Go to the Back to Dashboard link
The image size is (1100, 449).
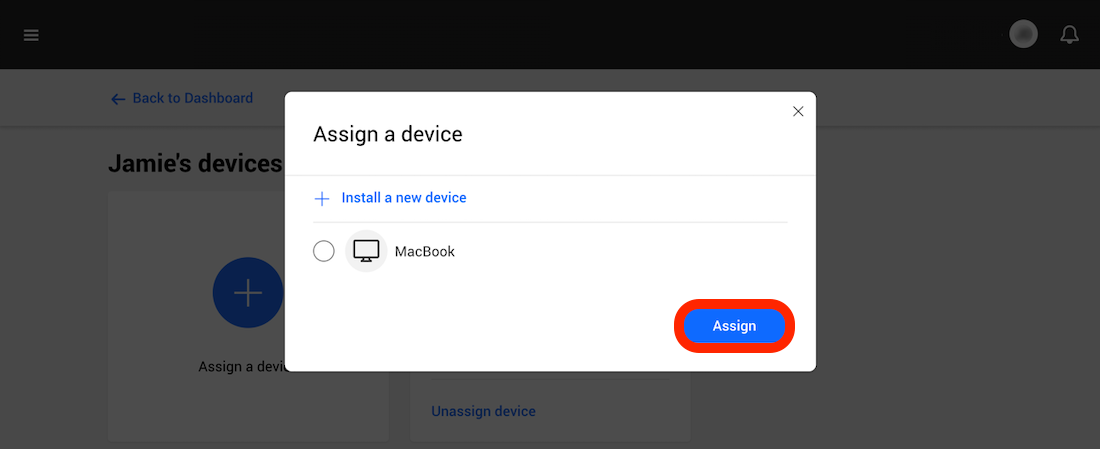192,98
